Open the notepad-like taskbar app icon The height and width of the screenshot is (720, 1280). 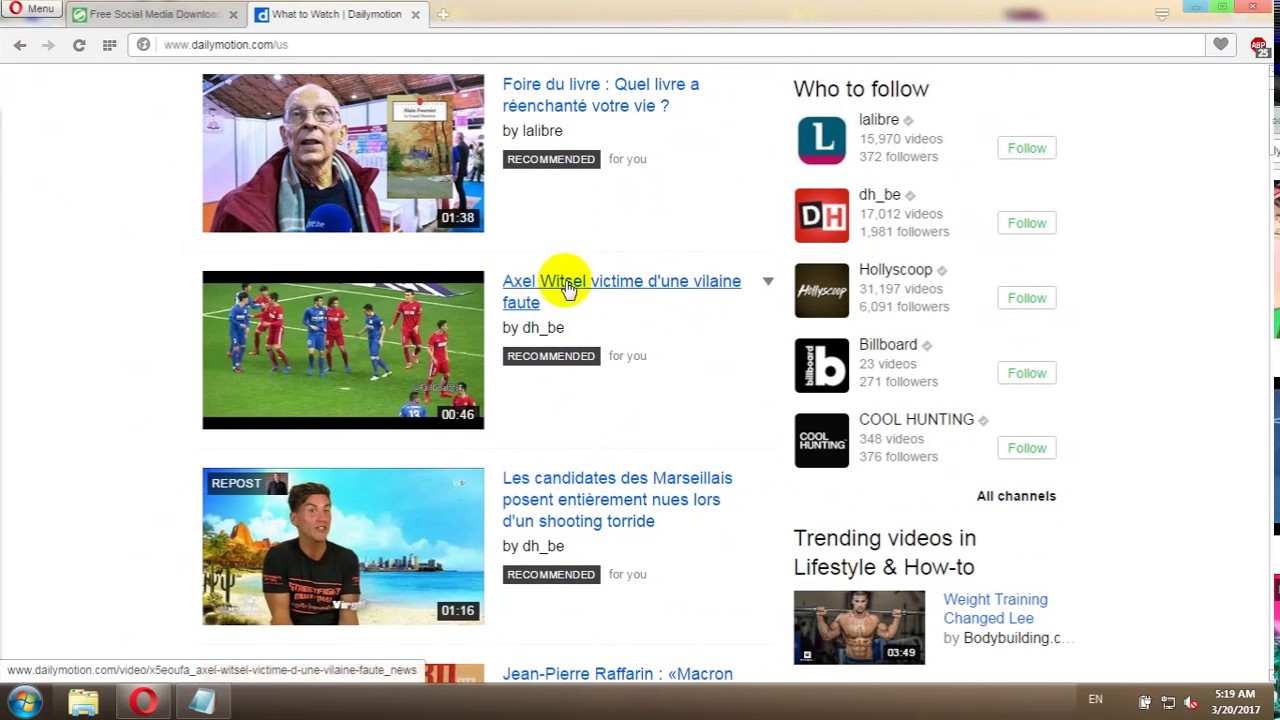click(203, 702)
